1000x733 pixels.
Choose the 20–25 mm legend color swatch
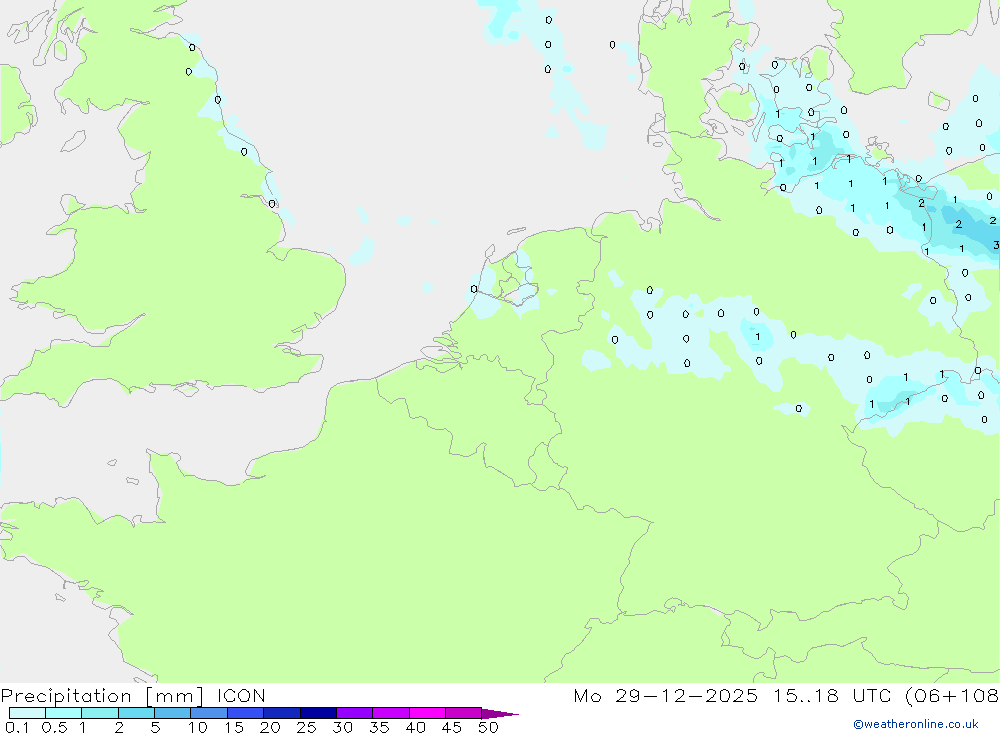click(x=282, y=713)
